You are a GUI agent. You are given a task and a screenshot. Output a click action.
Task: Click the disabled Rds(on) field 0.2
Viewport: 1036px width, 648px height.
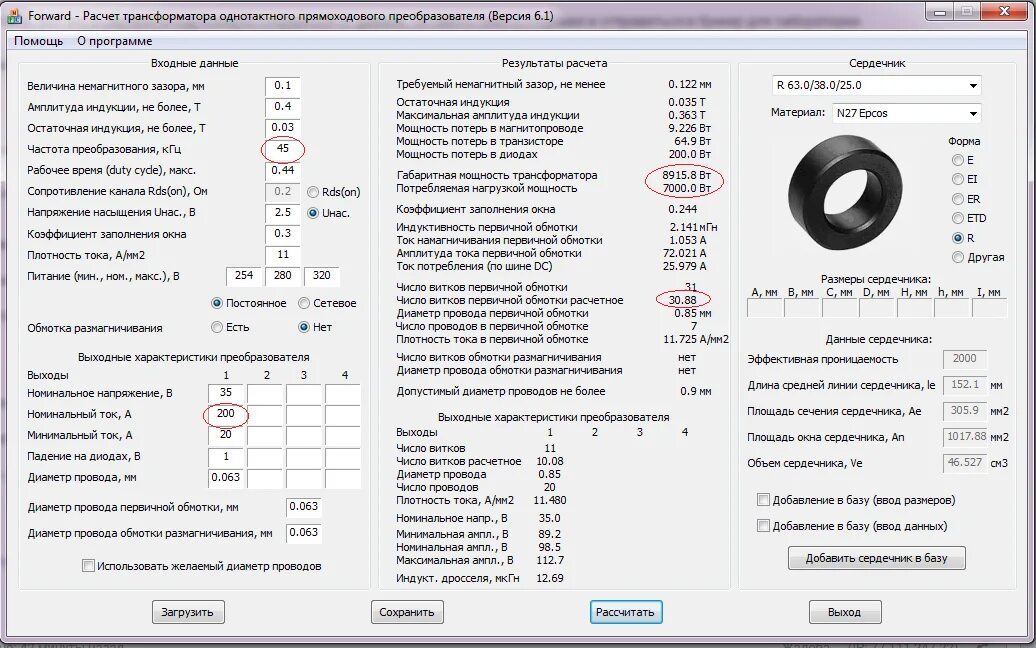point(283,192)
